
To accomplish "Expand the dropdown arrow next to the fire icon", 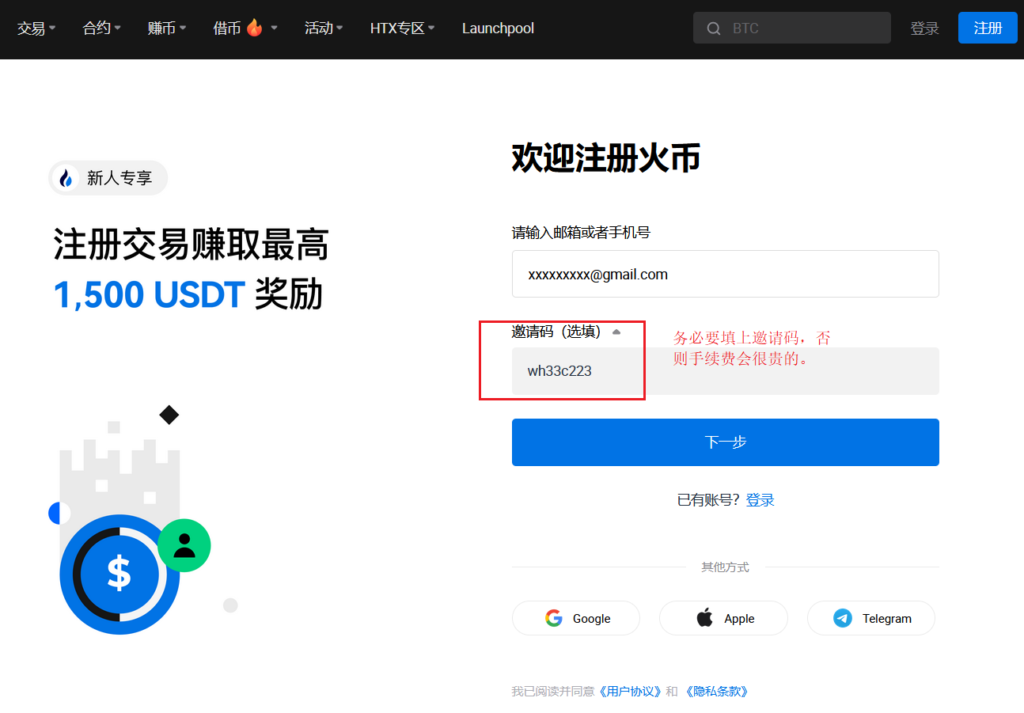I will 274,28.
